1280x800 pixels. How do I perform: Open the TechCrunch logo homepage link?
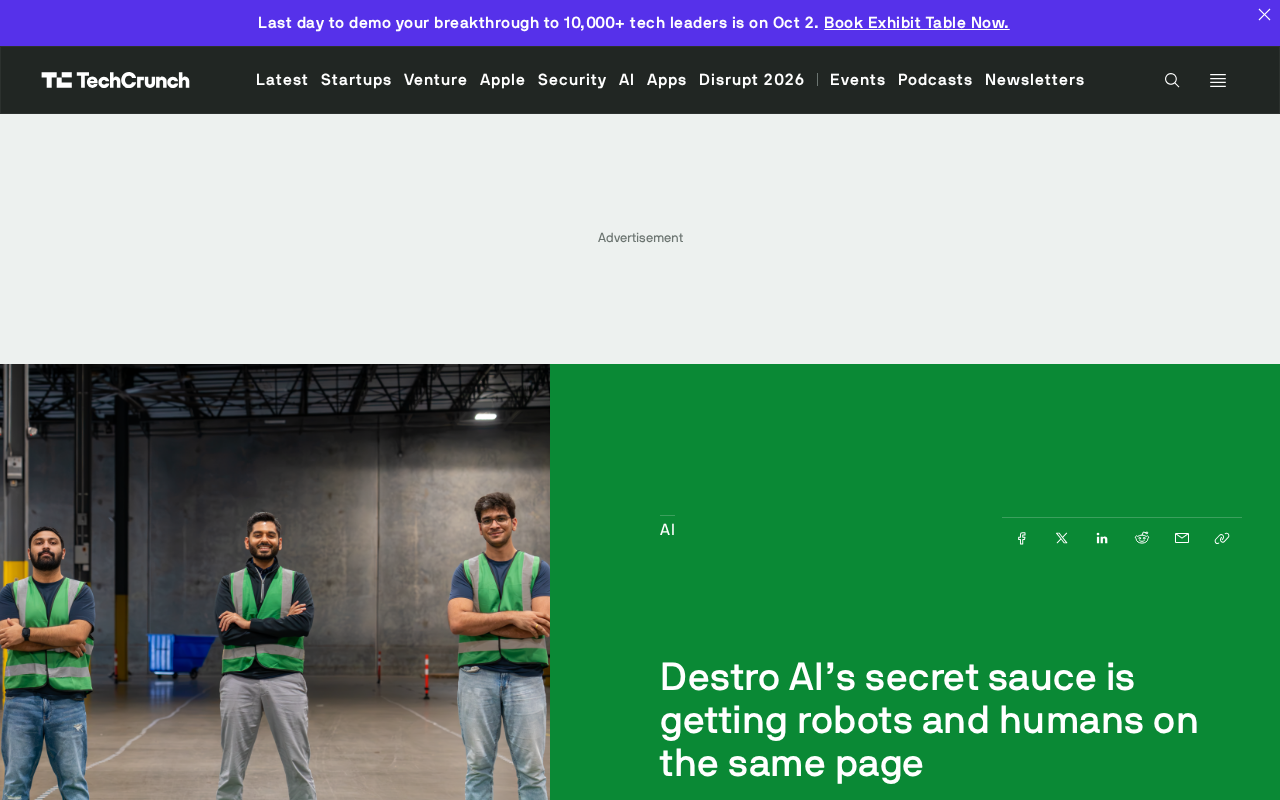coord(115,80)
